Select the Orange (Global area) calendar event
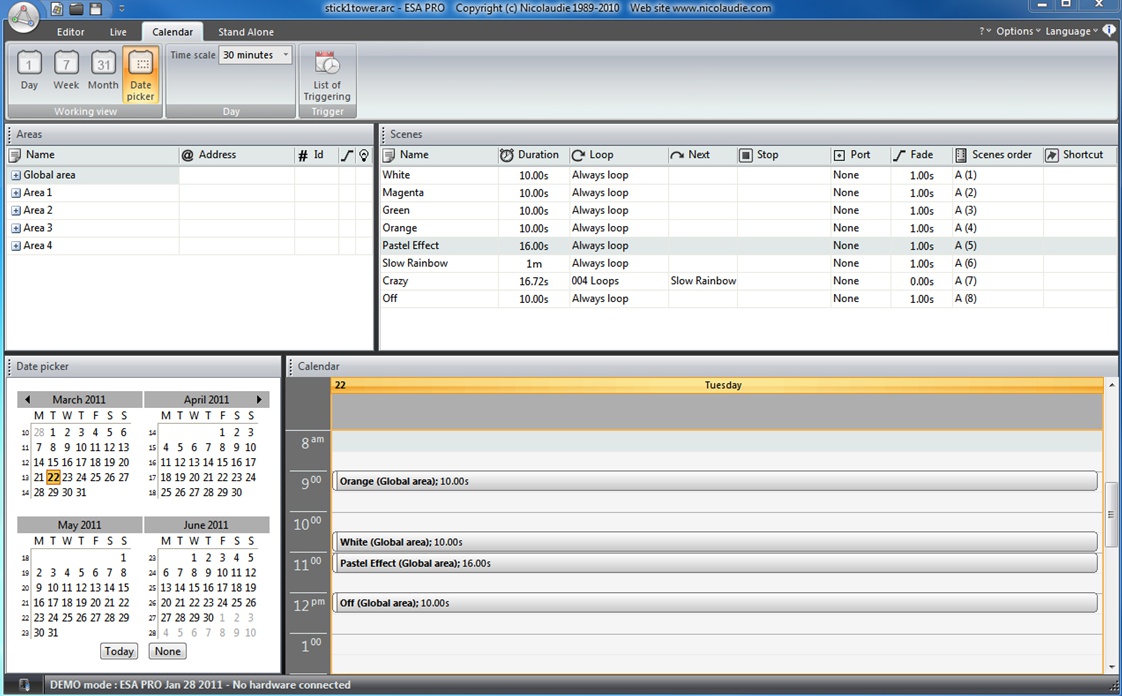 tap(714, 481)
